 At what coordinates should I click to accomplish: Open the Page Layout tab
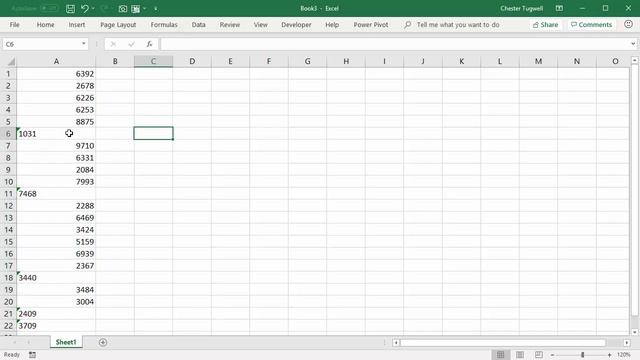pos(118,24)
